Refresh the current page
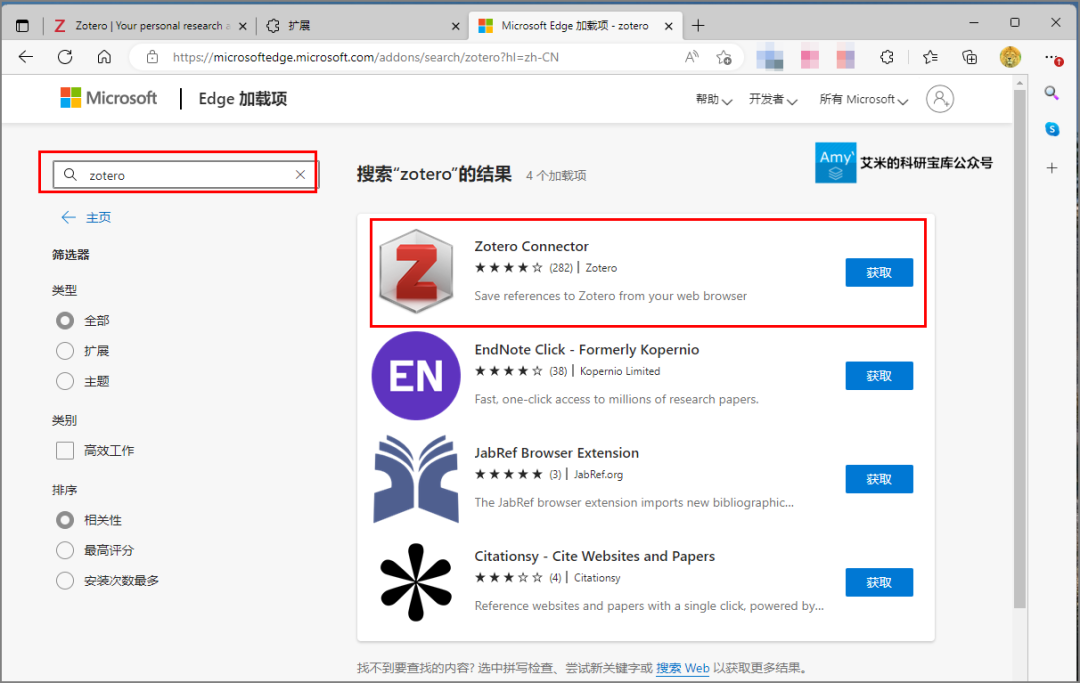Screen dimensions: 1080x683 (65, 57)
